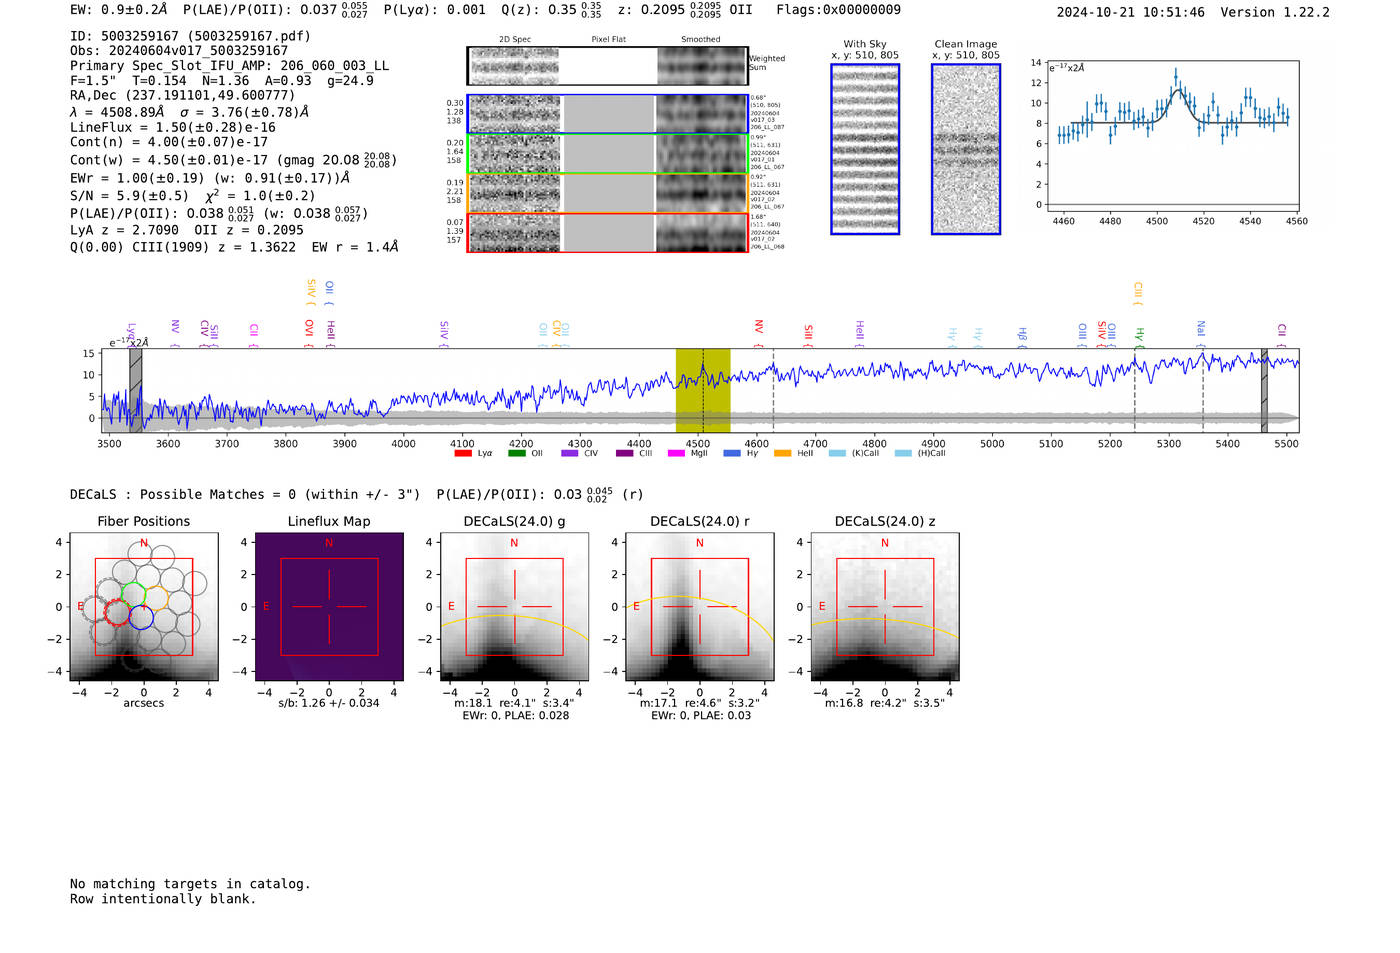Click the CIV legend swatch
The height and width of the screenshot is (953, 1400).
[x=570, y=453]
